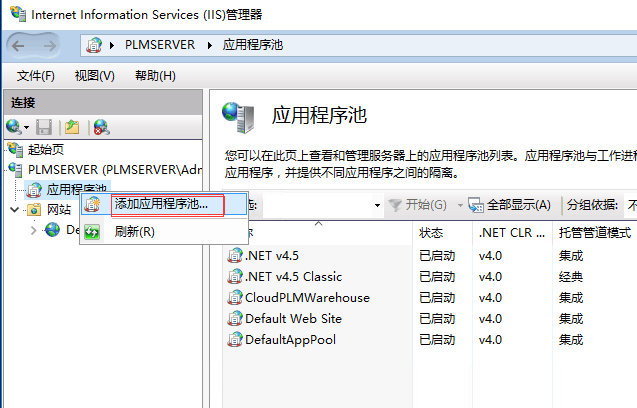637x408 pixels.
Task: Select the .NET v4.5 Classic pool row
Action: click(431, 277)
